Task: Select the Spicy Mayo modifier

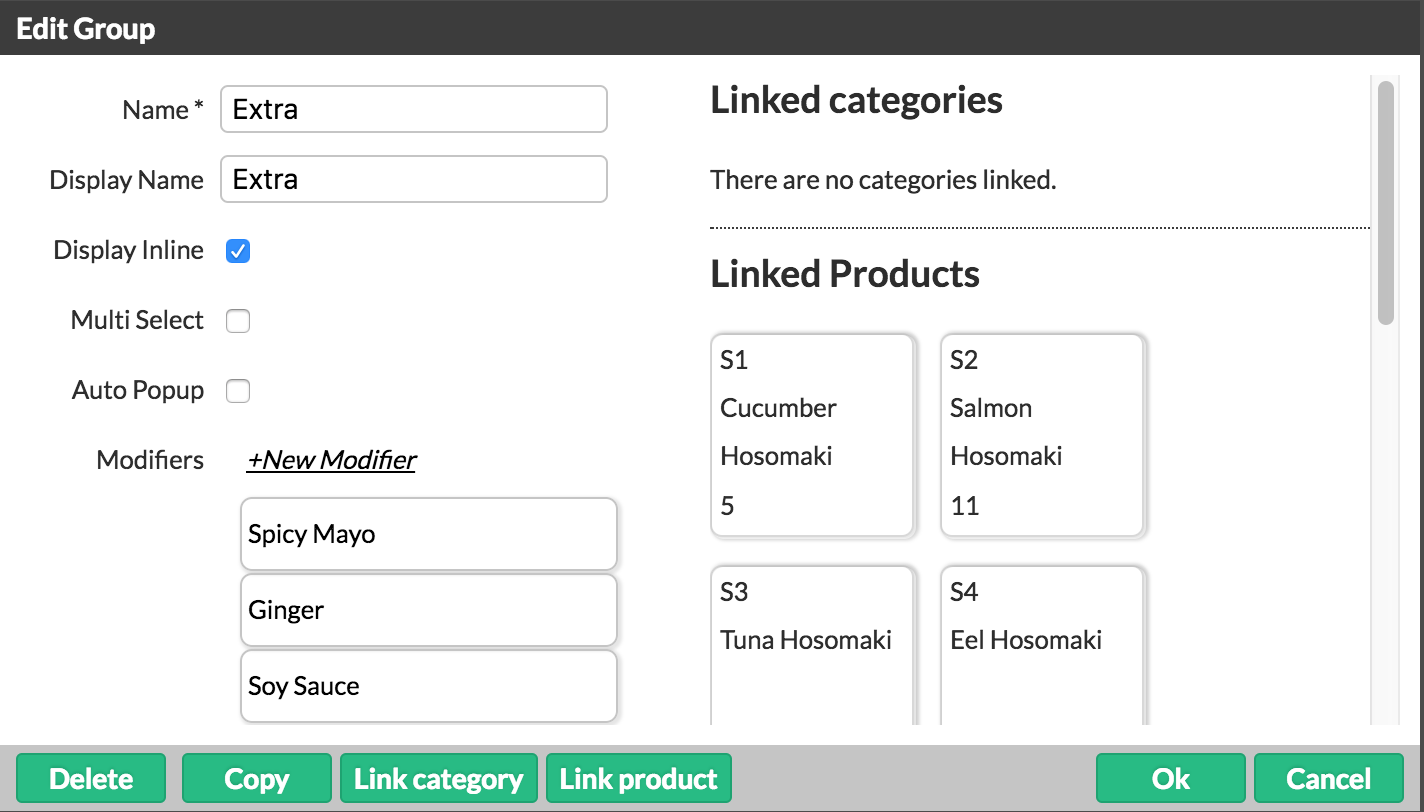Action: point(429,534)
